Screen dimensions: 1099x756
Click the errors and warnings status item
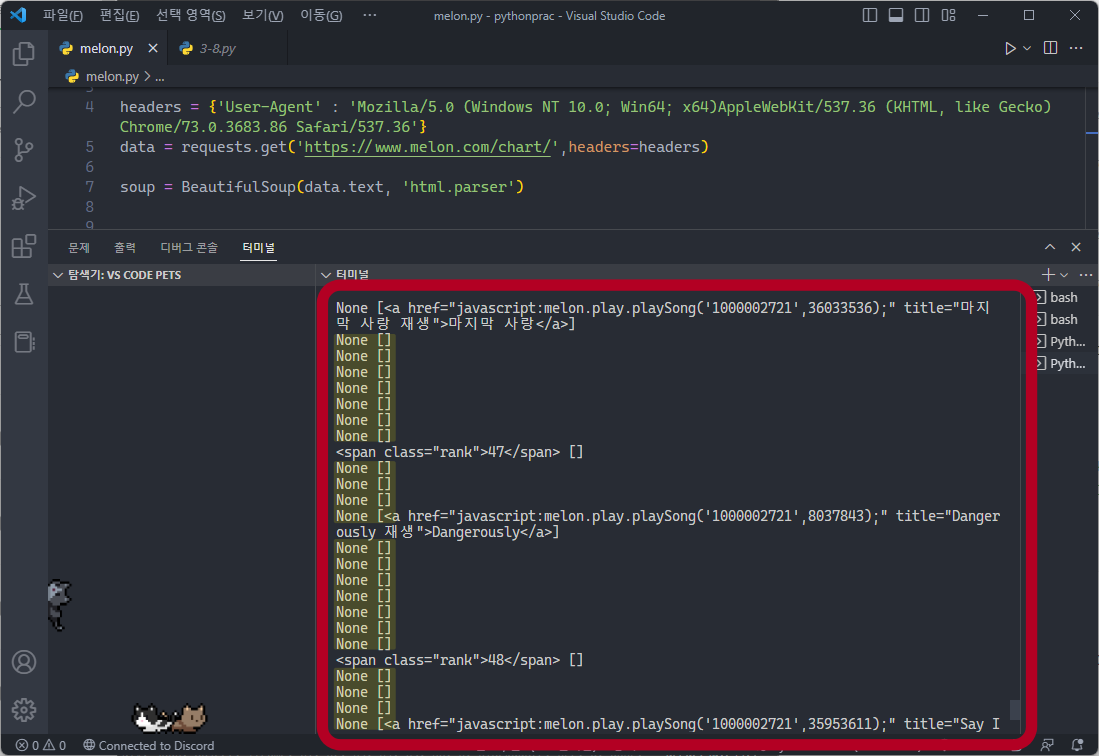(41, 745)
